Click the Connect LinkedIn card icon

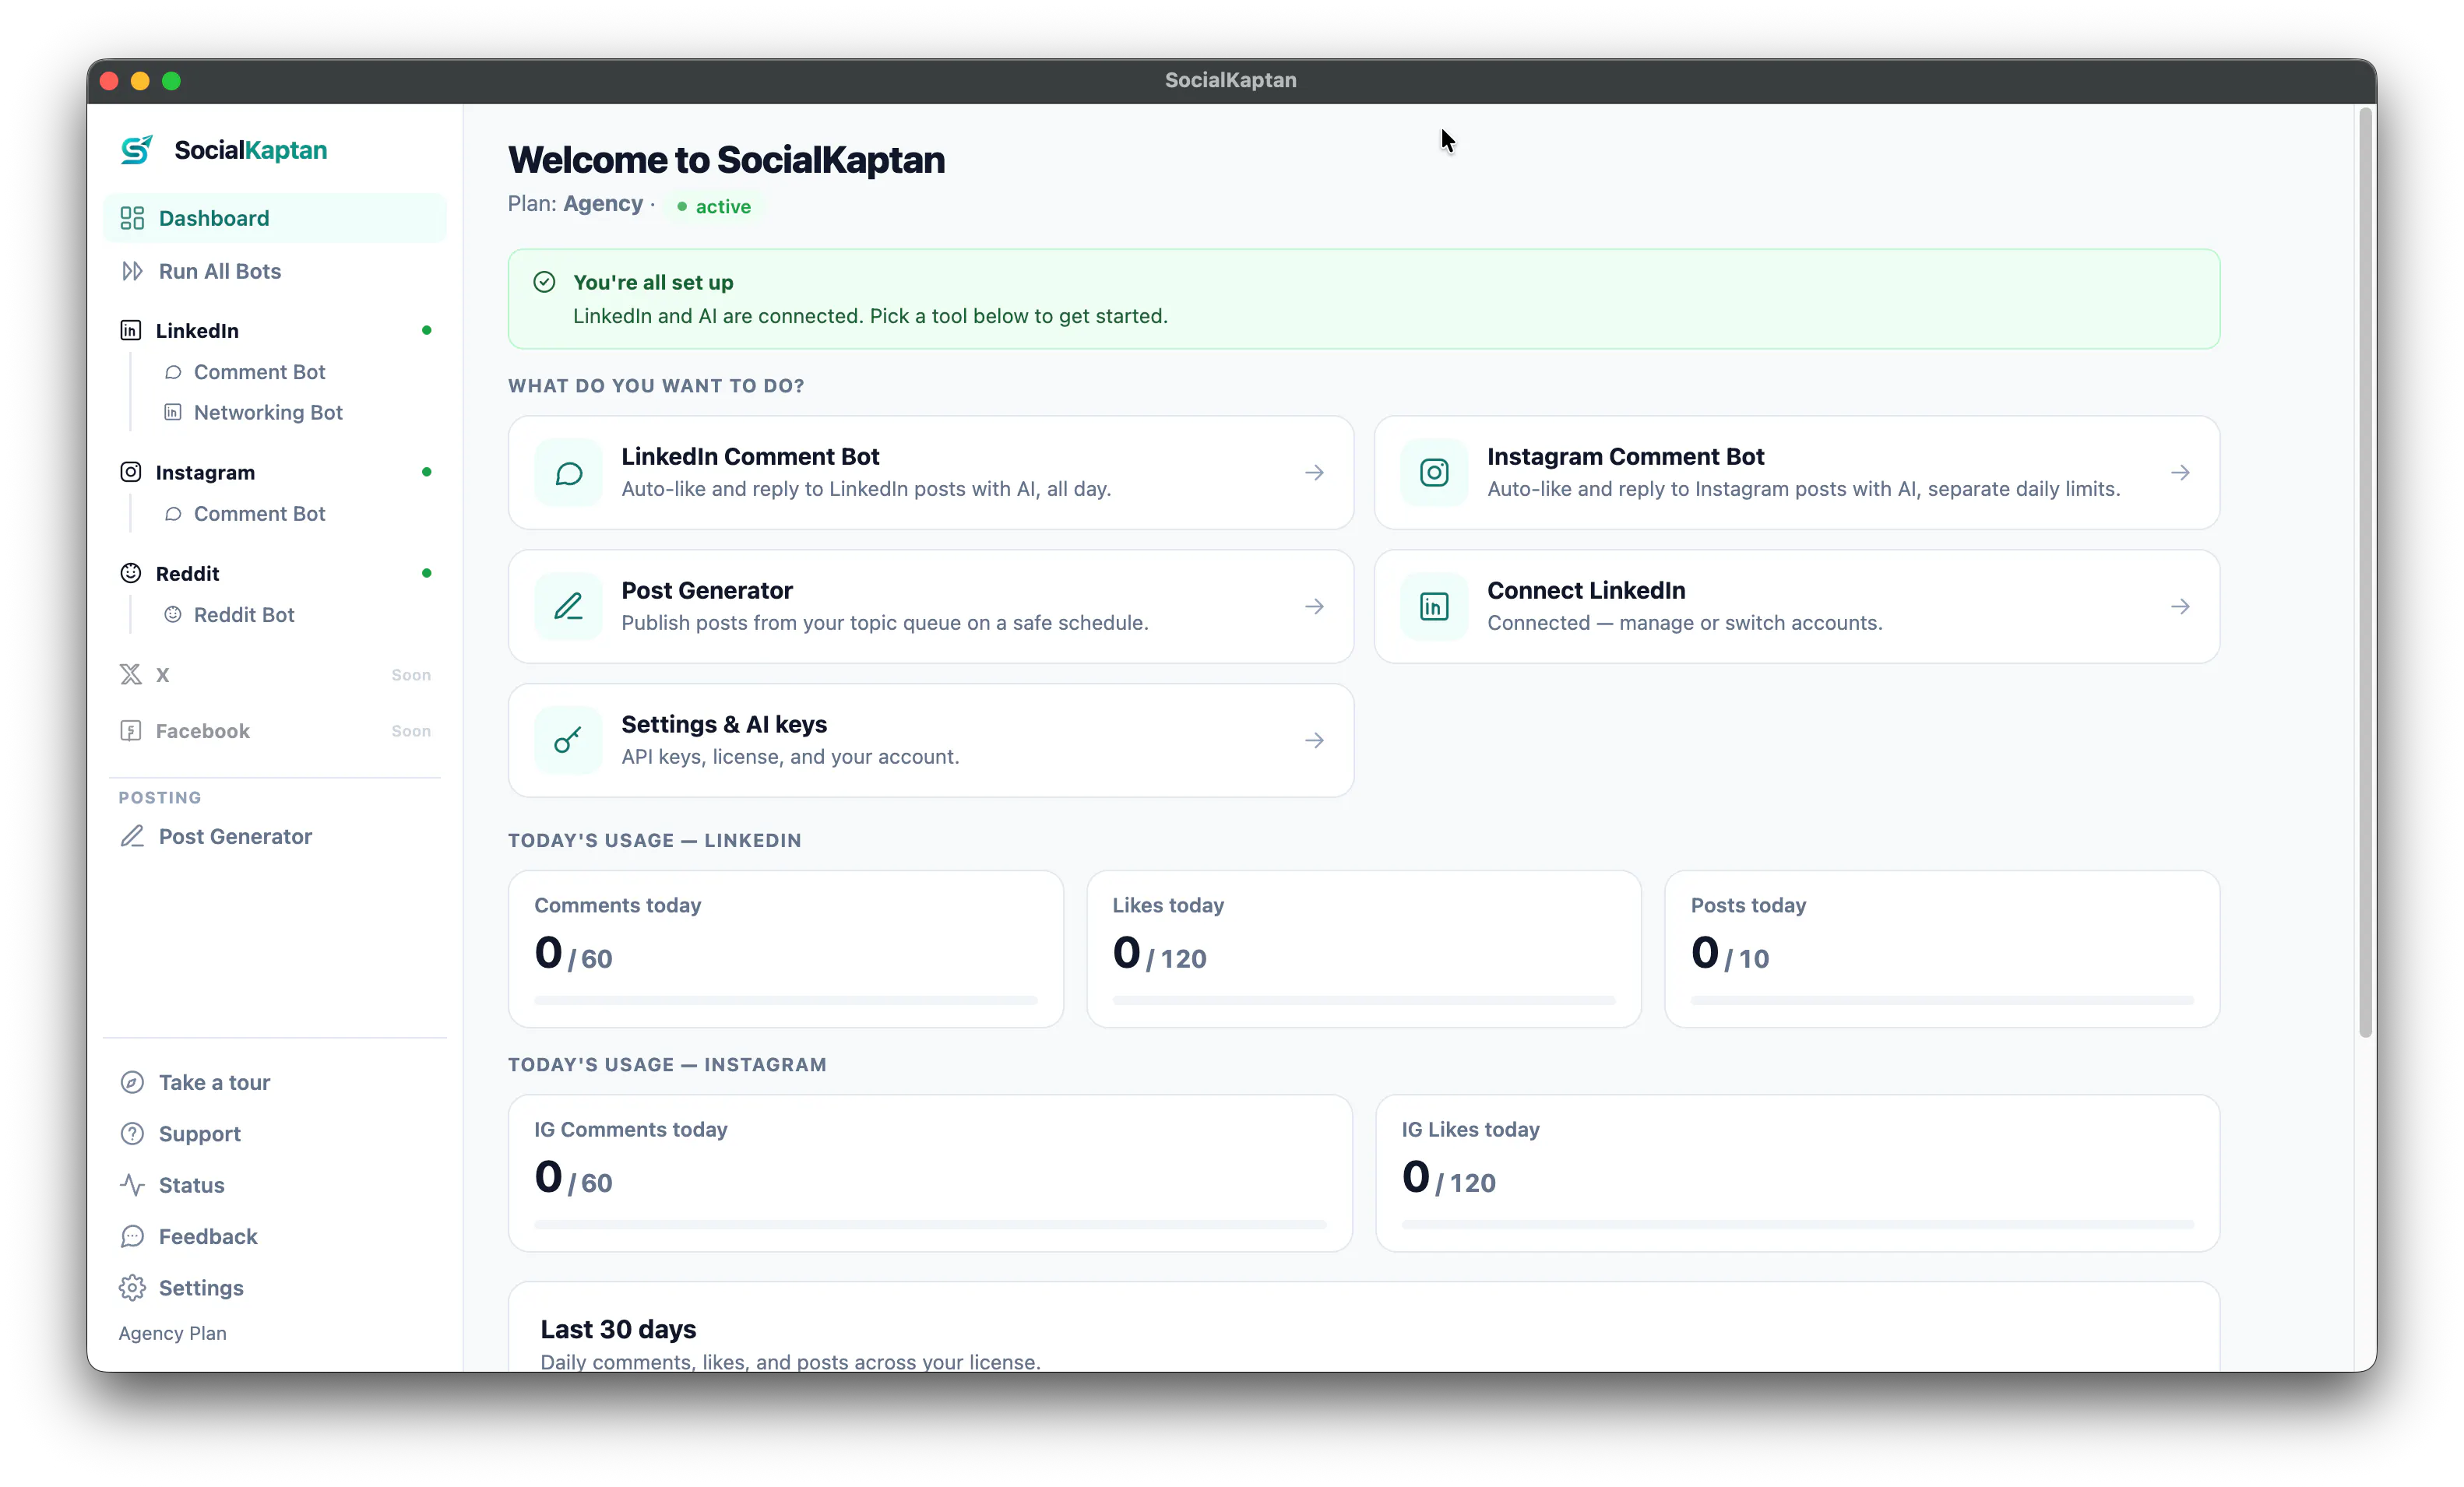pyautogui.click(x=1435, y=607)
